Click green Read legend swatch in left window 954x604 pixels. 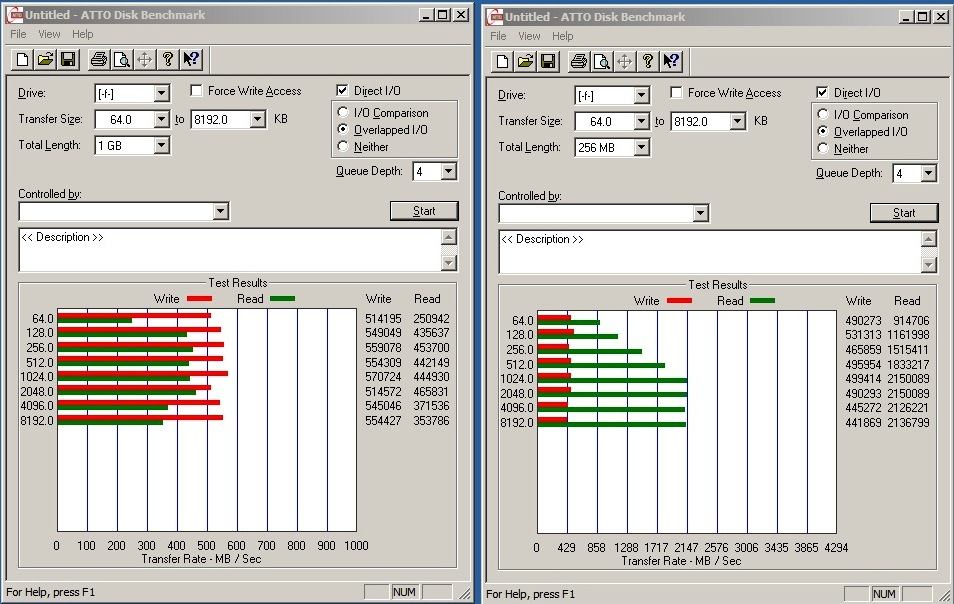pyautogui.click(x=282, y=299)
